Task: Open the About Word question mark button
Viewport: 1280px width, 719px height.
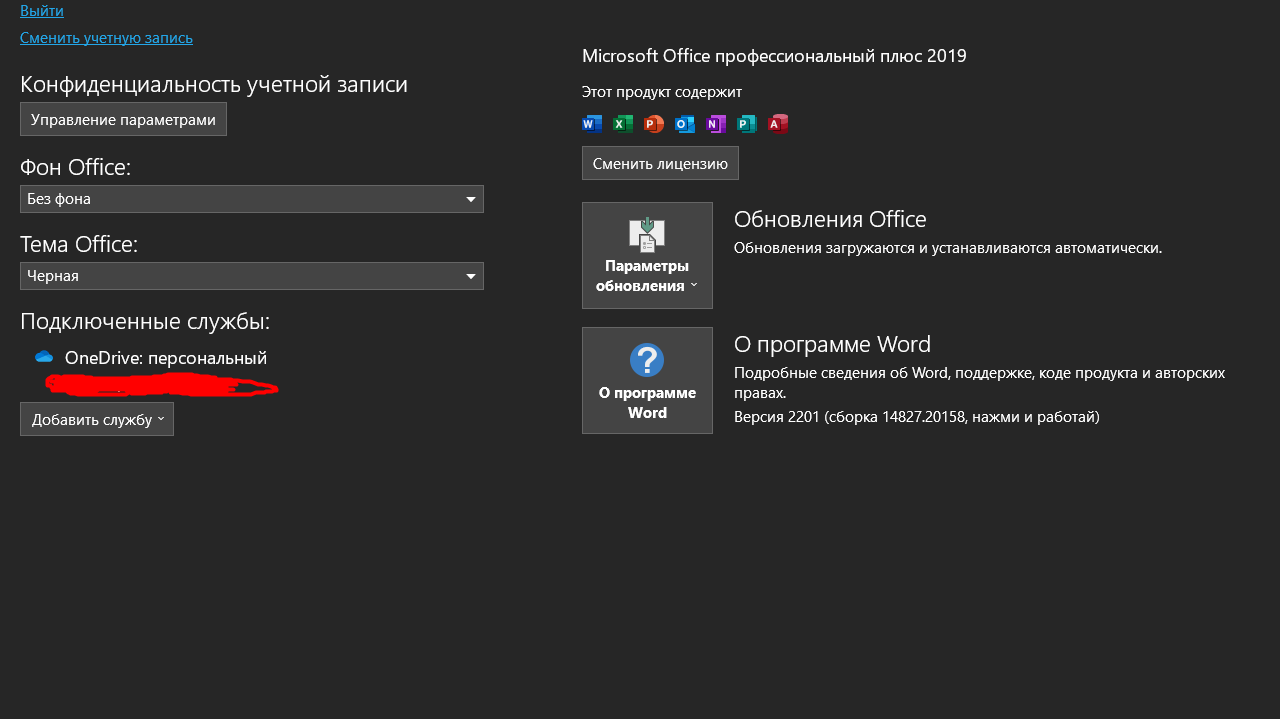Action: pos(647,380)
